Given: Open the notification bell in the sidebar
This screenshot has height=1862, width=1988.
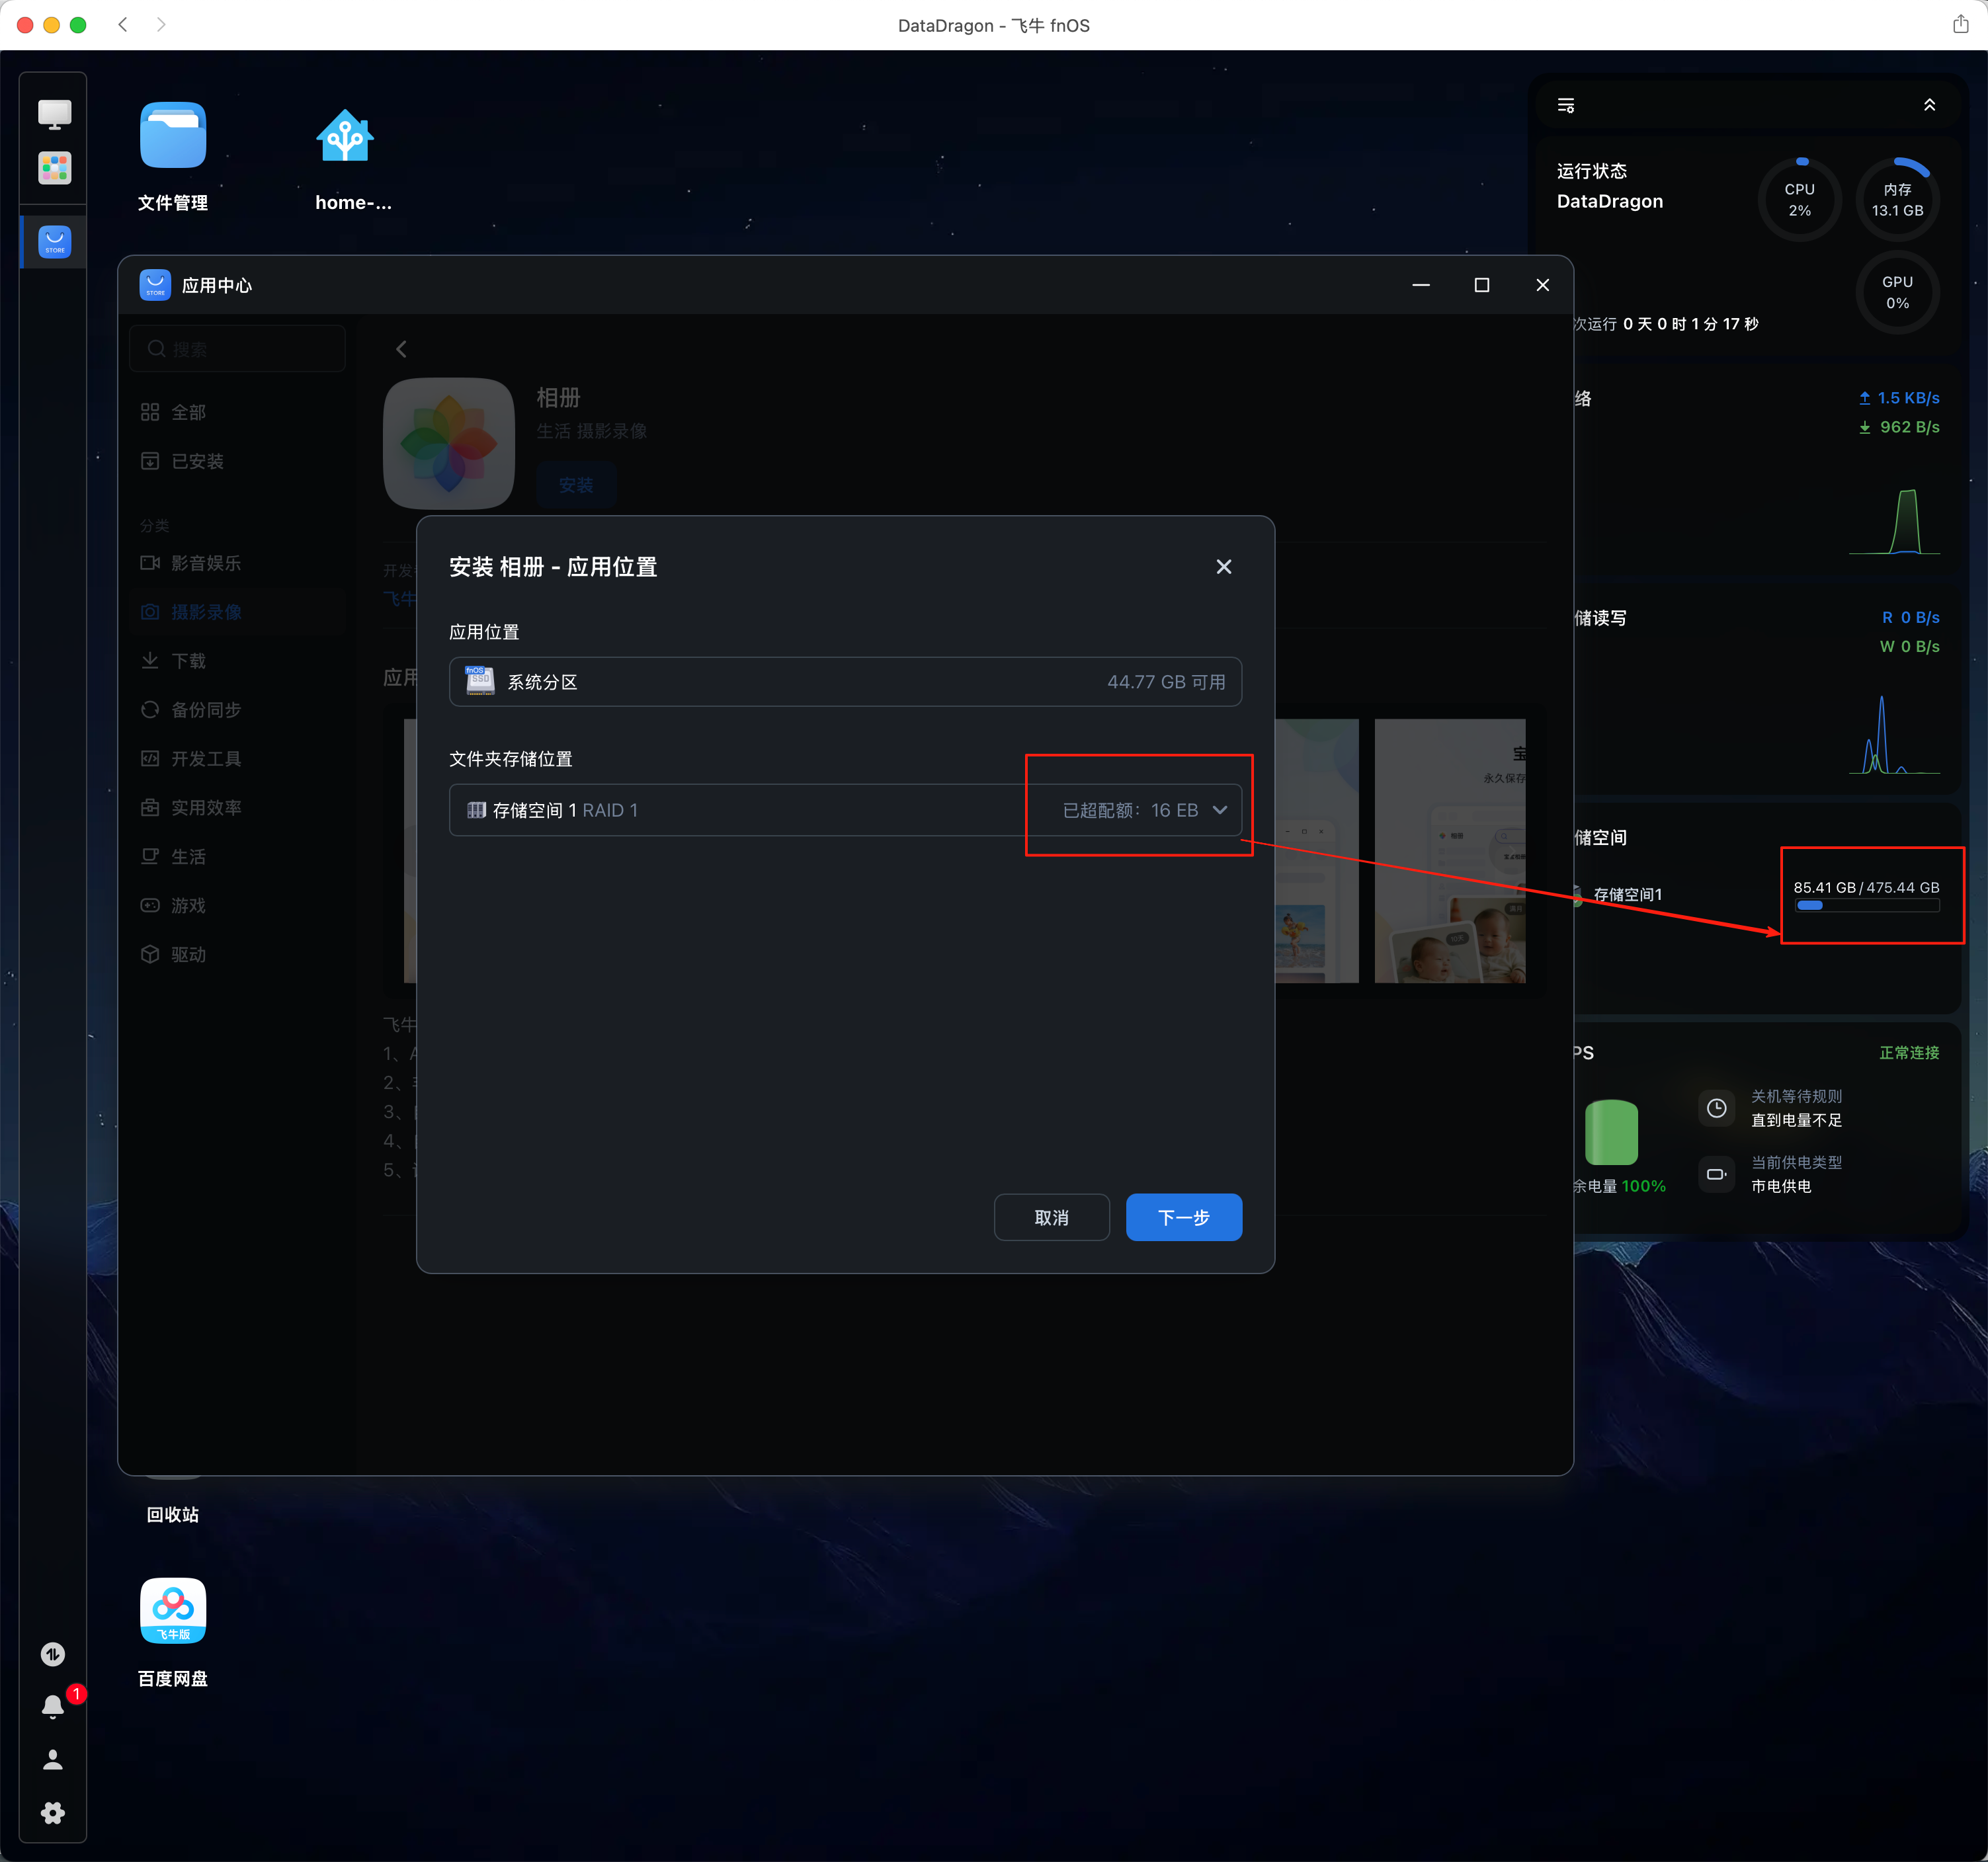Looking at the screenshot, I should [x=53, y=1706].
